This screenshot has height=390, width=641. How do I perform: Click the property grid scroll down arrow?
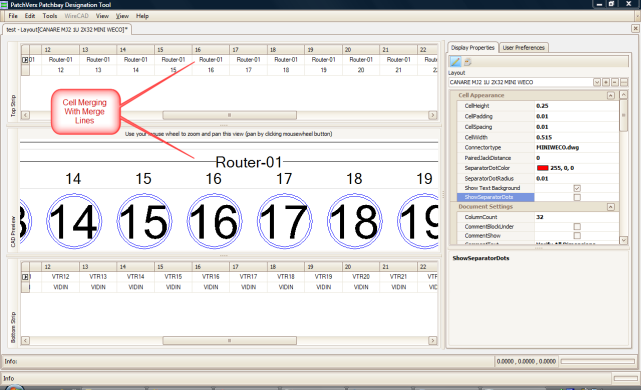(623, 240)
